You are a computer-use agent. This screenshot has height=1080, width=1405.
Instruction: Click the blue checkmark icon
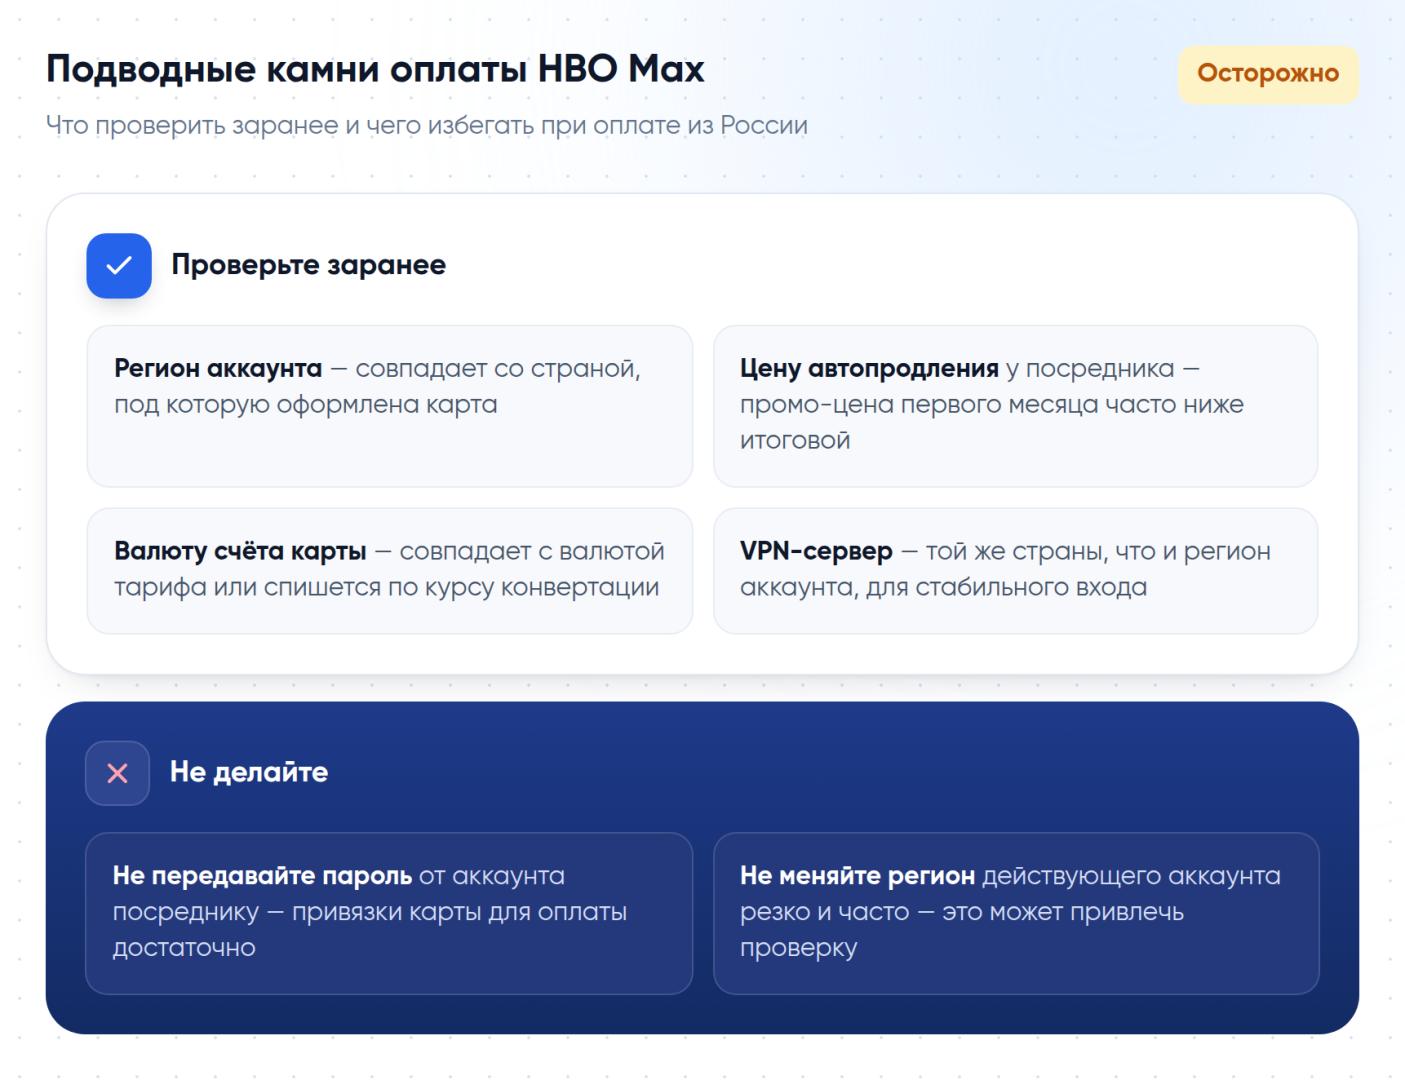119,266
